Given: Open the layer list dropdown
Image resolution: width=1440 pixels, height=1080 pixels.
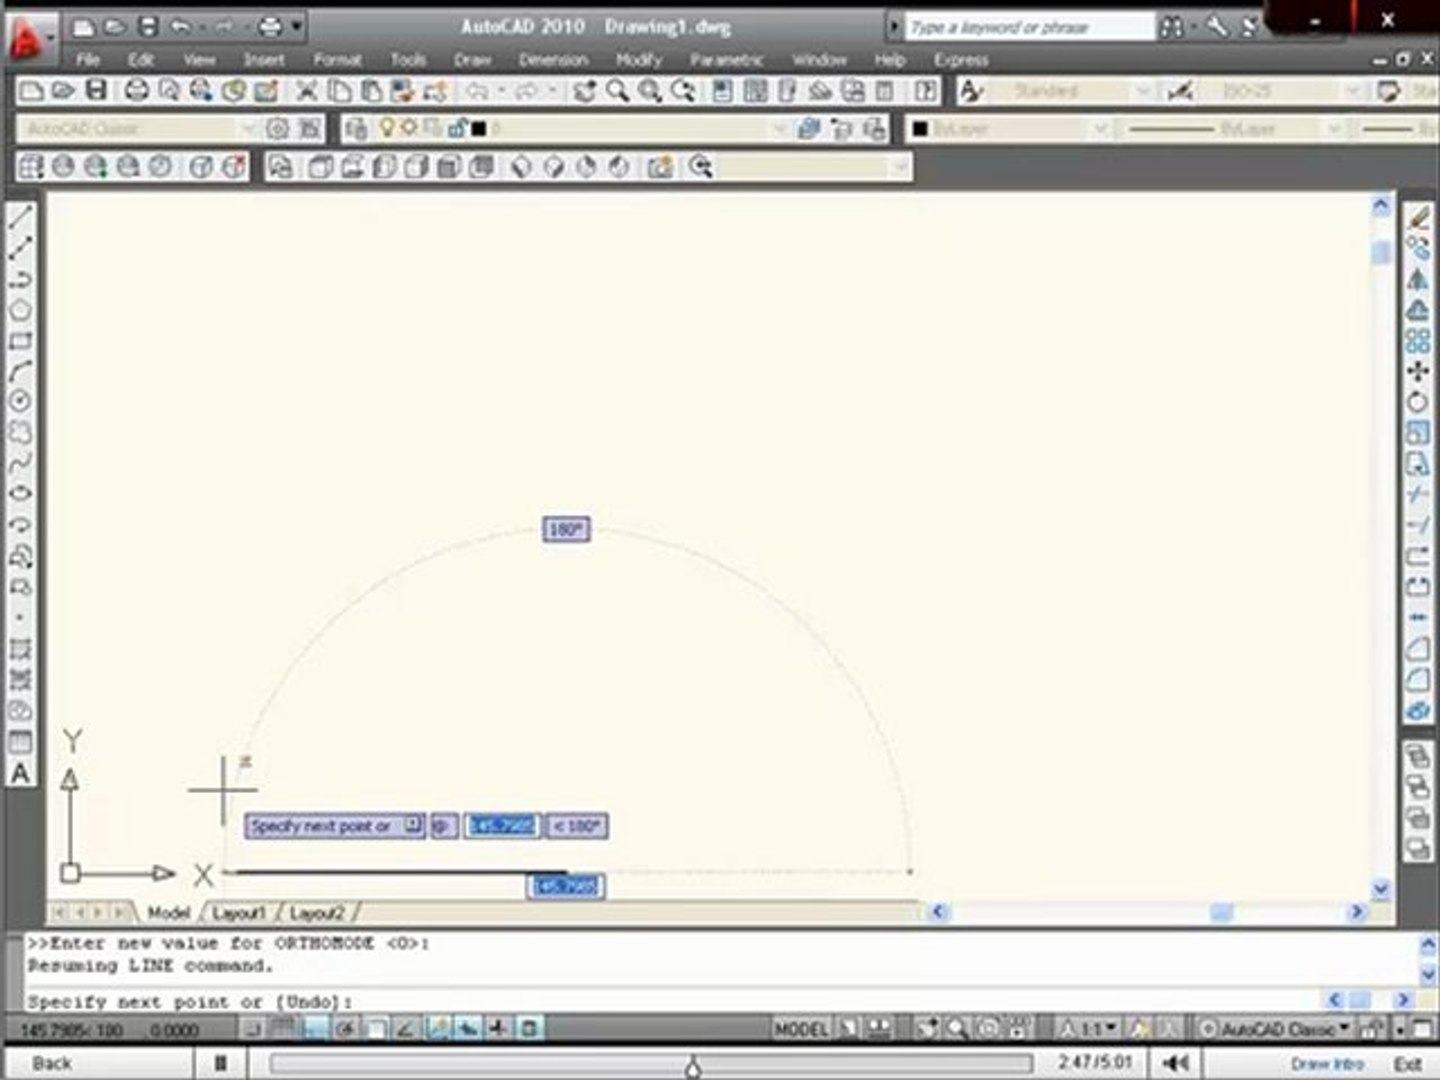Looking at the screenshot, I should (x=780, y=129).
